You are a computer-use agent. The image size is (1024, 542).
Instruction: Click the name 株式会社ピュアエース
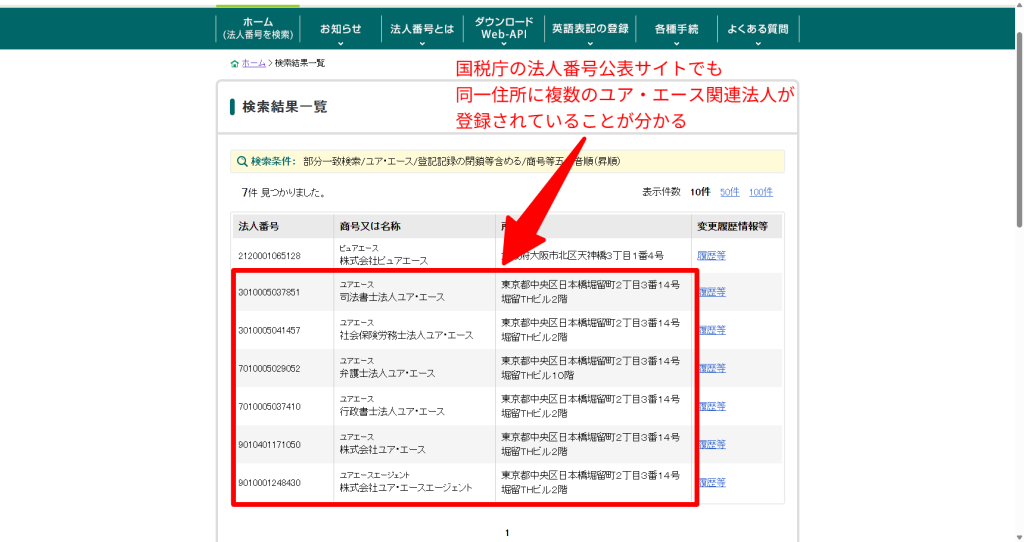point(383,261)
